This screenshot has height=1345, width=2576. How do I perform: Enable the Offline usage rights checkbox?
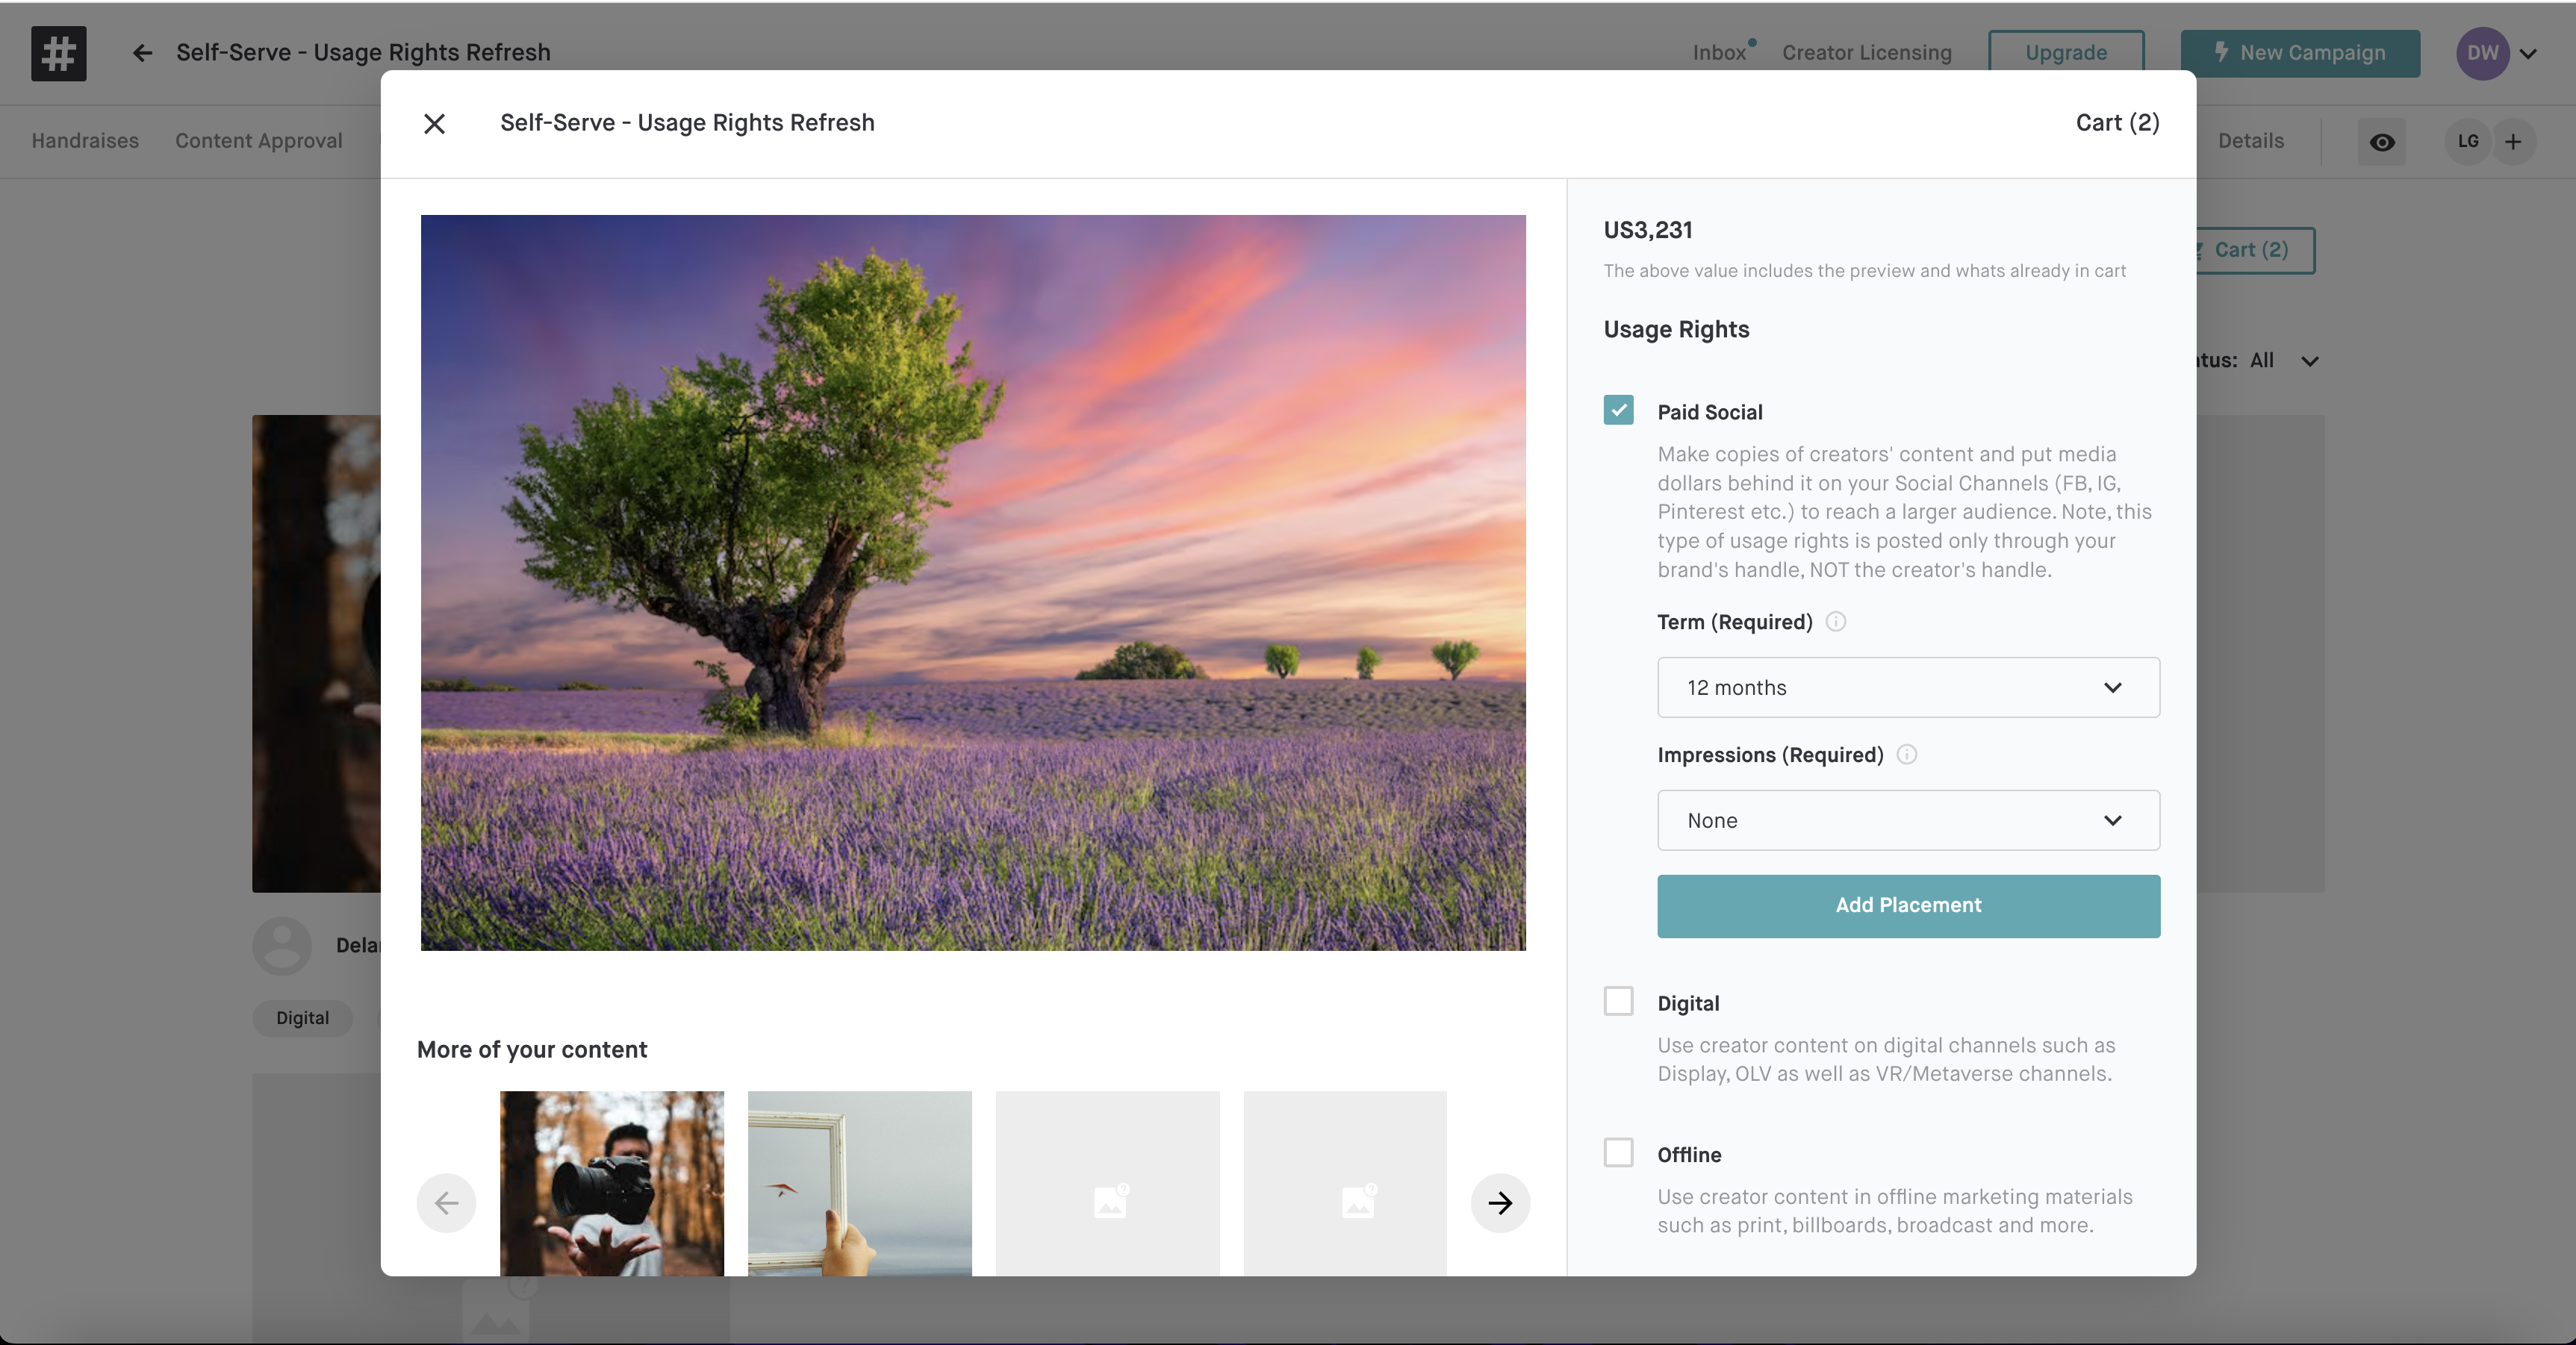(x=1618, y=1153)
